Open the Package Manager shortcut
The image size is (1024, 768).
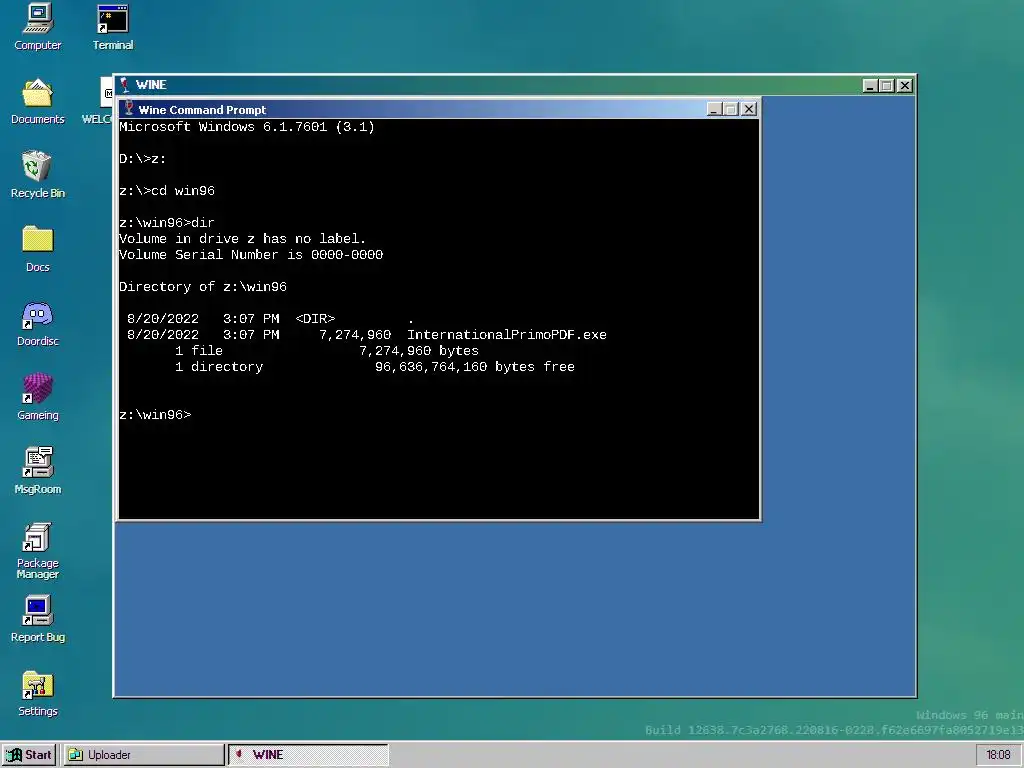coord(37,550)
